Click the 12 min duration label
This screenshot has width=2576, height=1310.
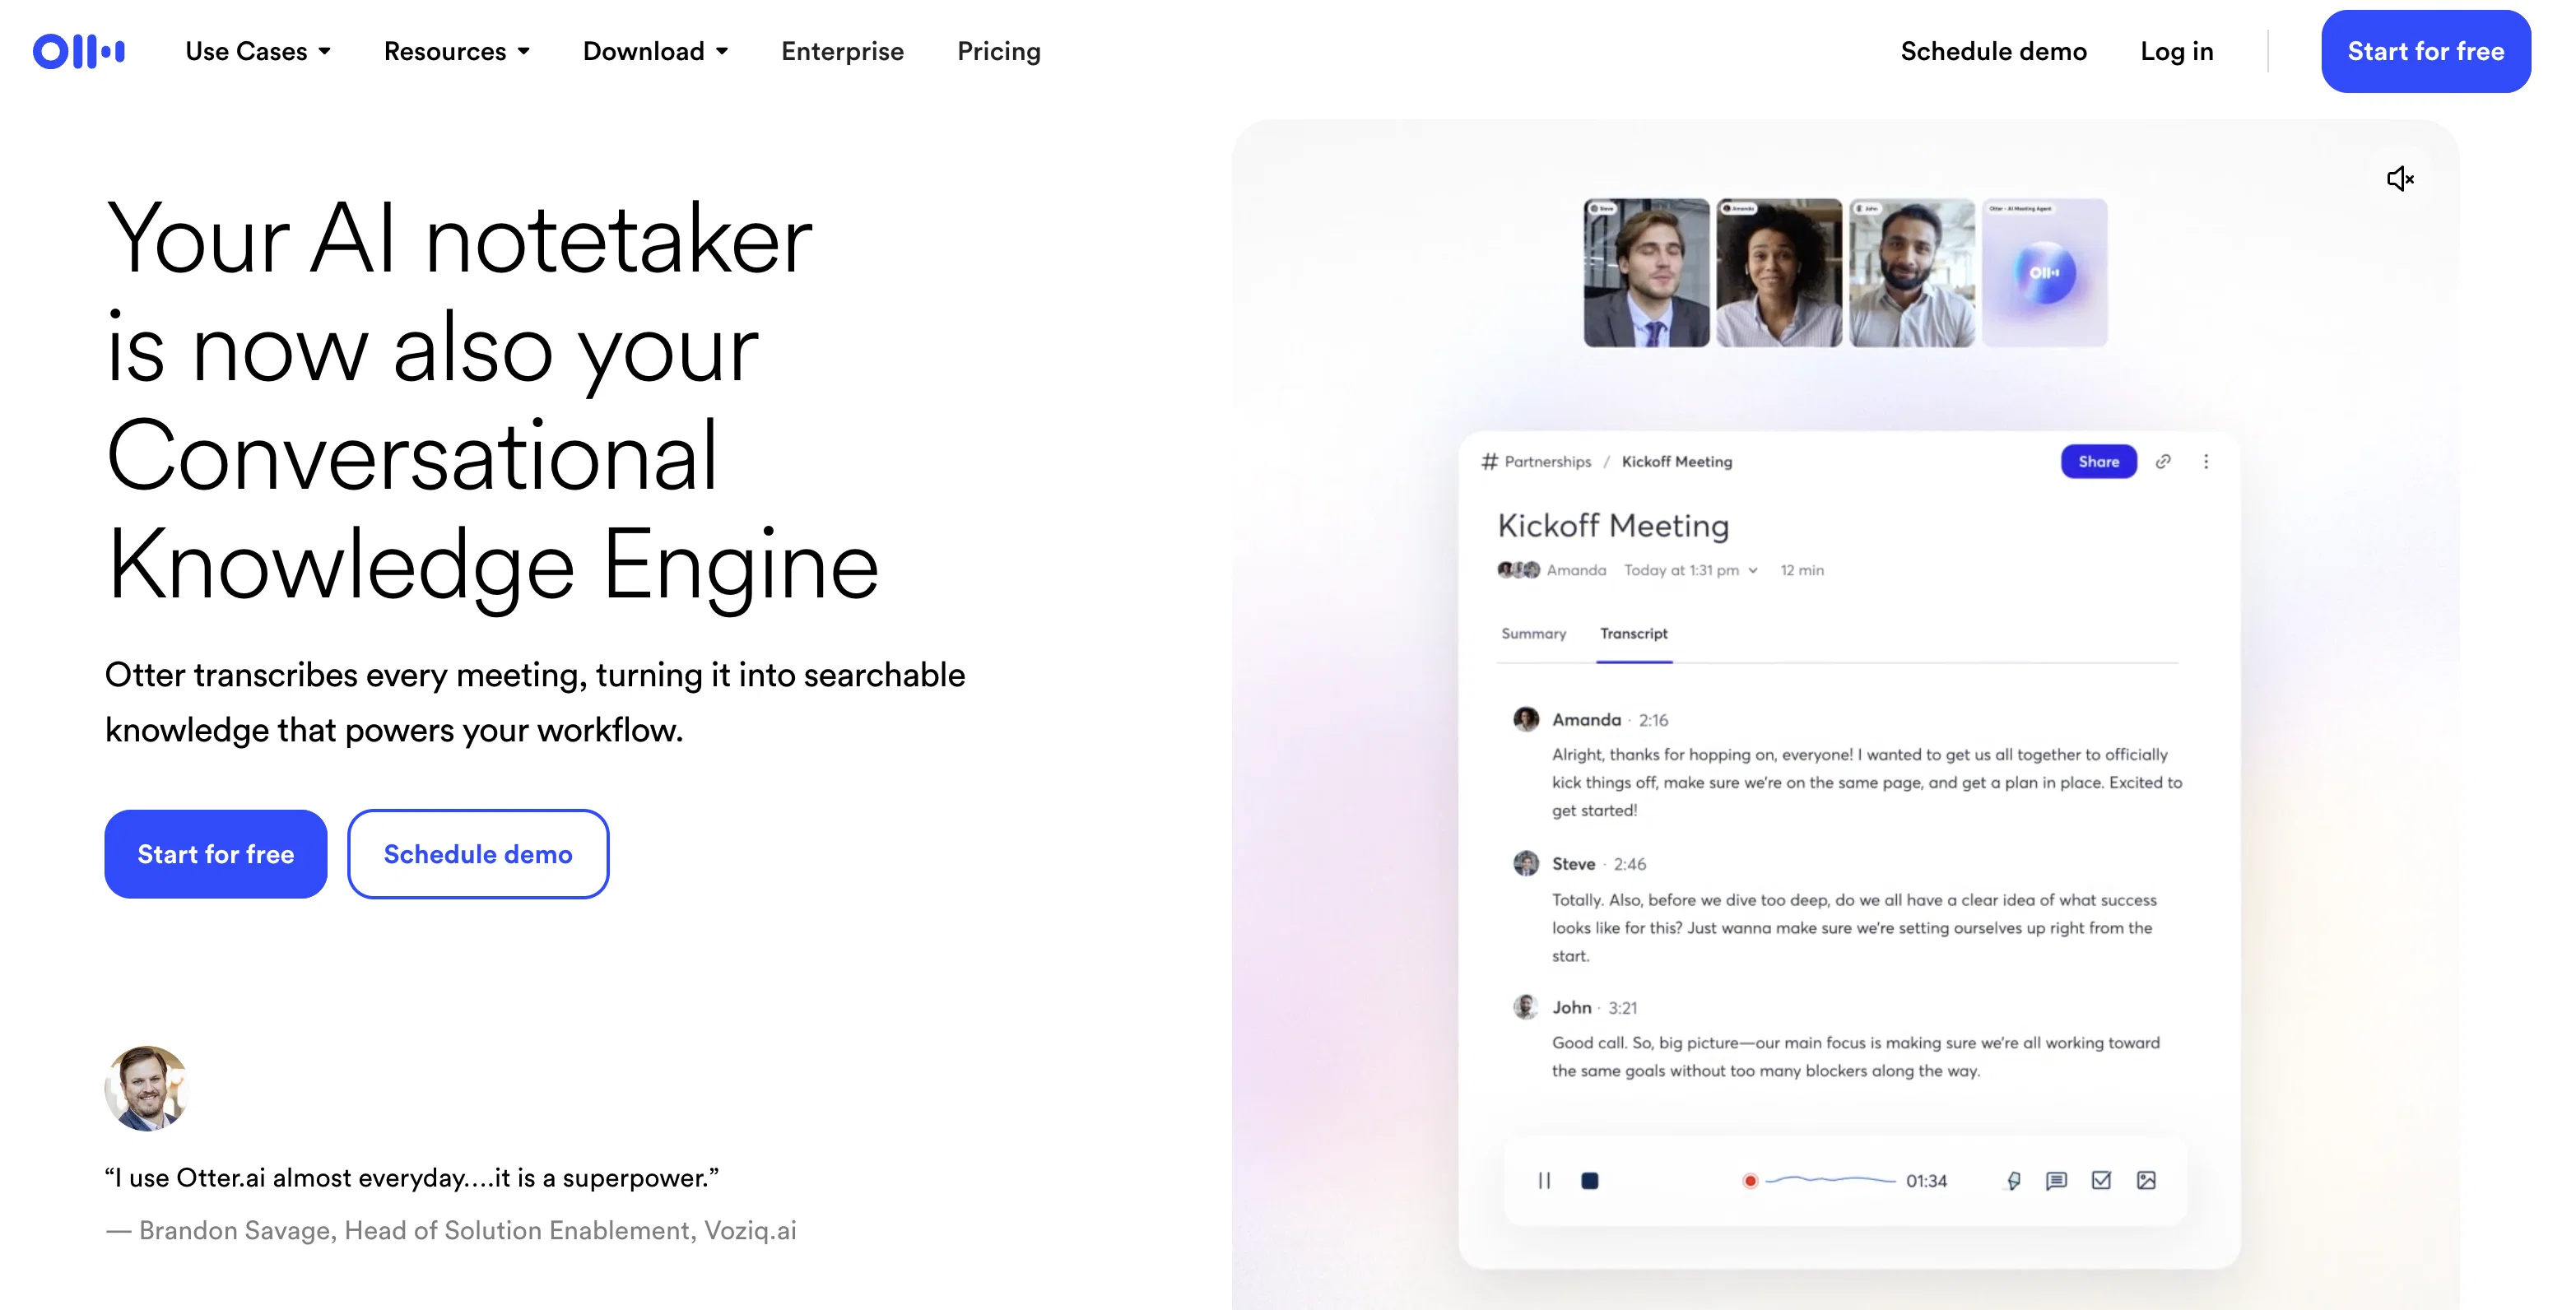point(1802,570)
